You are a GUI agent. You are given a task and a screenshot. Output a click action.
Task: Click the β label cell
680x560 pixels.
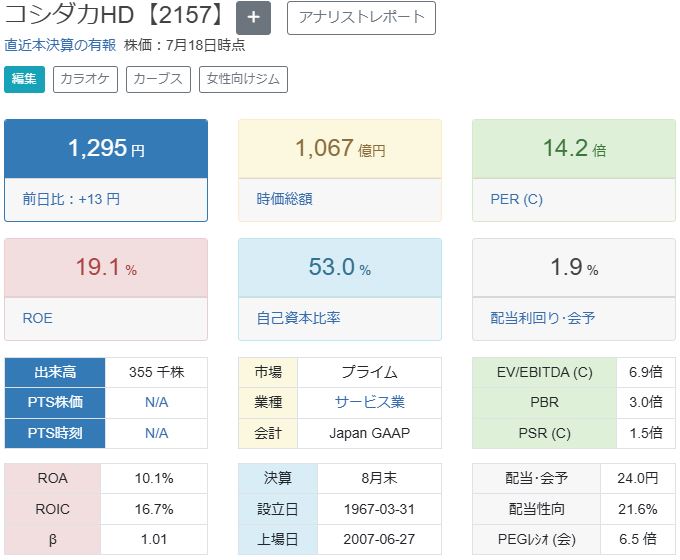[52, 540]
